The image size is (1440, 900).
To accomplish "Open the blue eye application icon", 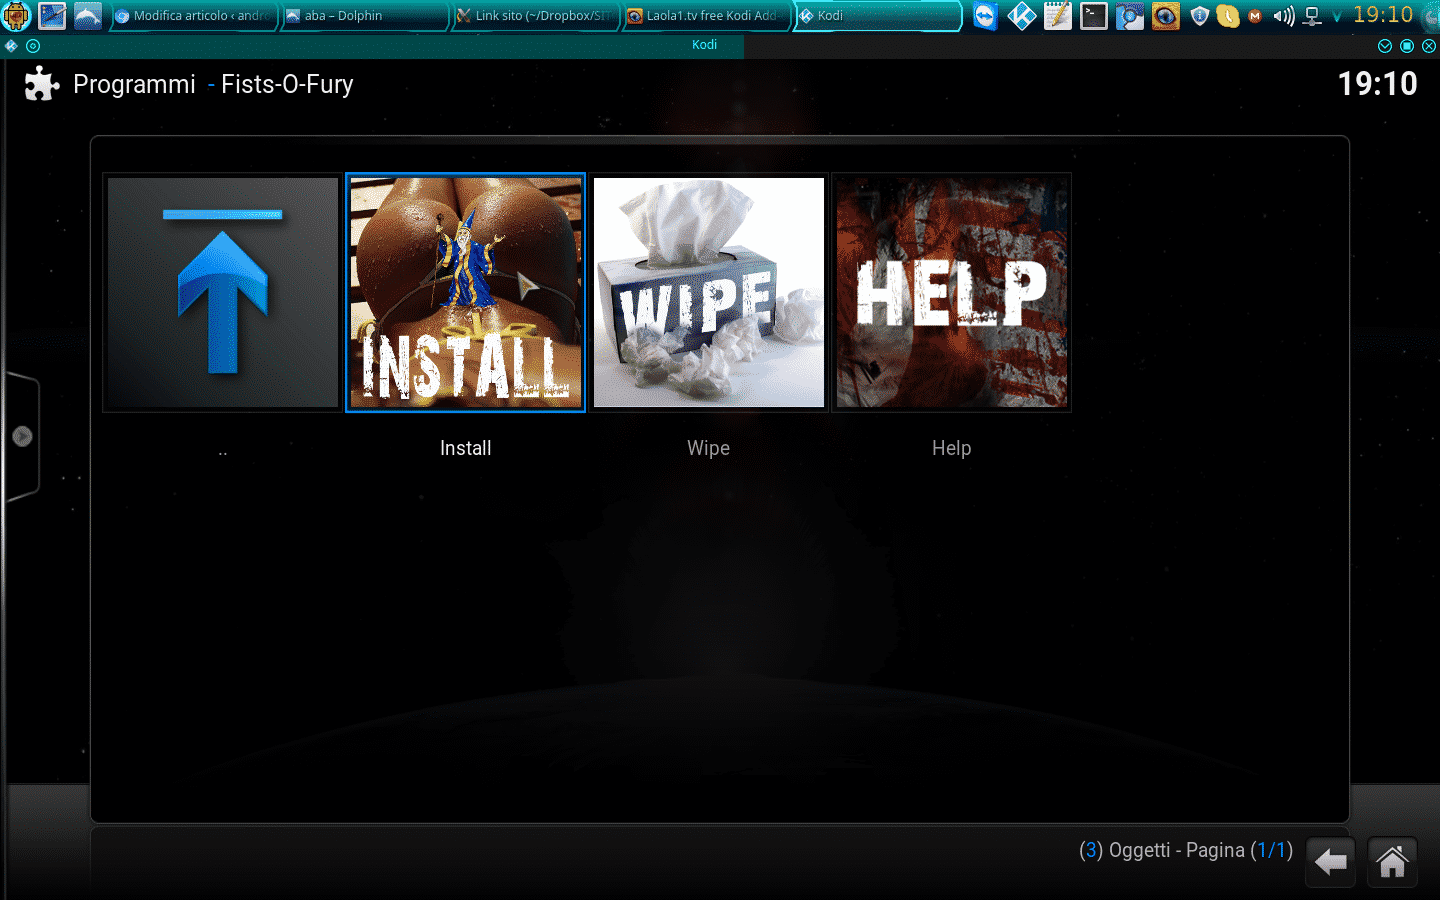I will click(x=1165, y=16).
